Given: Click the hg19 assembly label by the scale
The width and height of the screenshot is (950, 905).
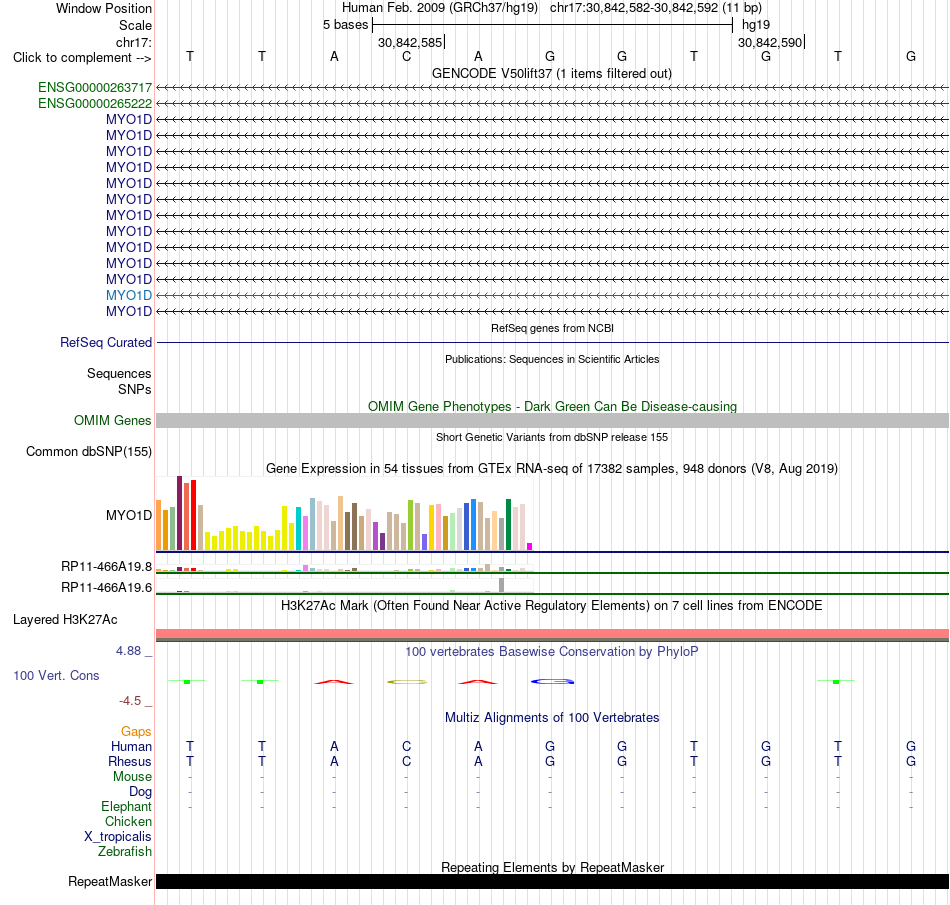Looking at the screenshot, I should 756,25.
